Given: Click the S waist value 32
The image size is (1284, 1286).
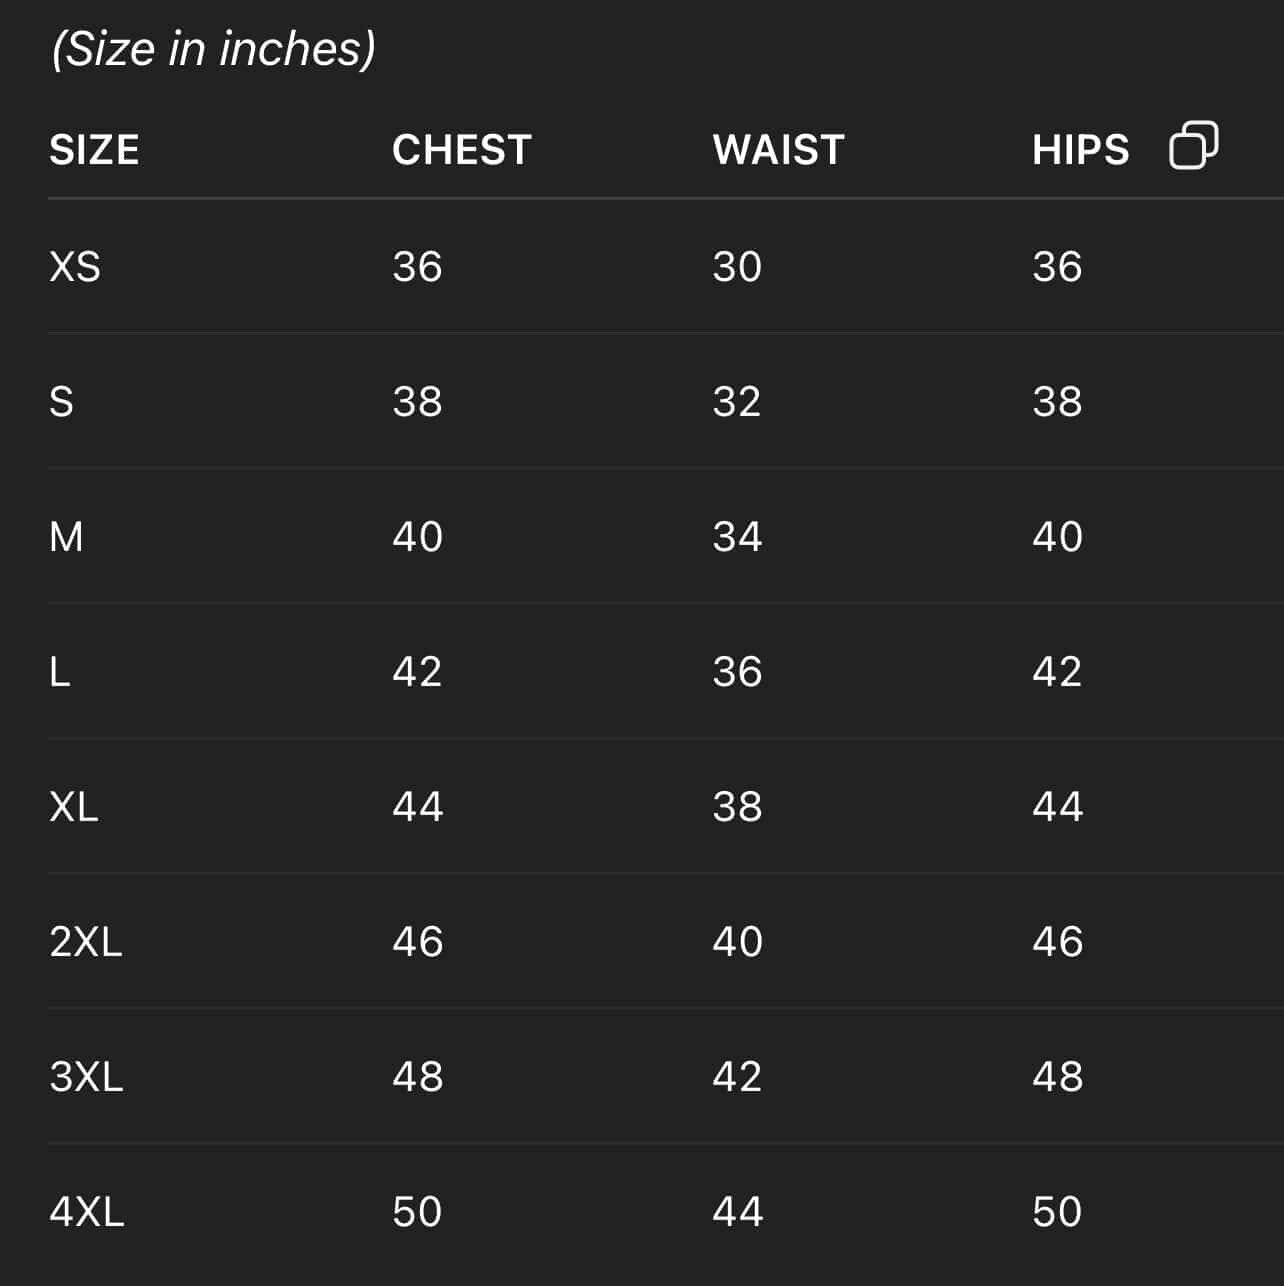Looking at the screenshot, I should click(737, 402).
